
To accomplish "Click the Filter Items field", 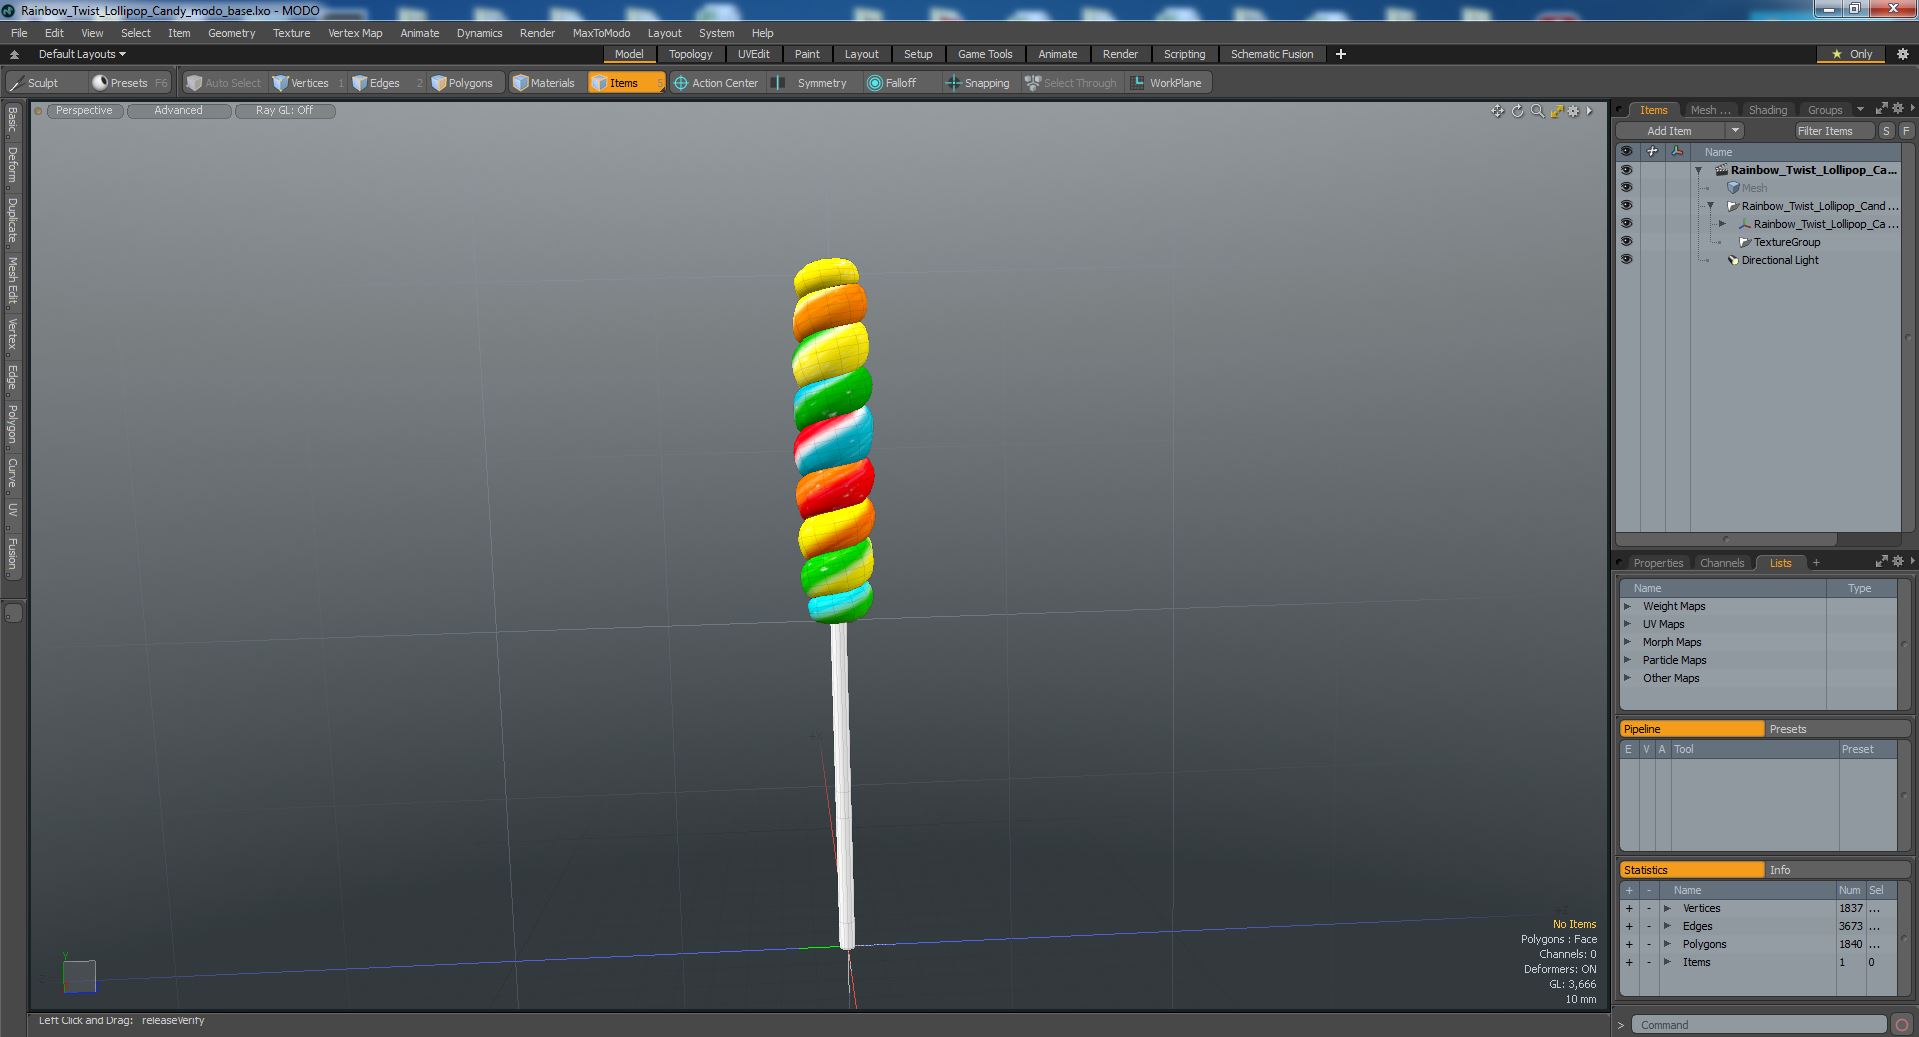I will (1834, 131).
